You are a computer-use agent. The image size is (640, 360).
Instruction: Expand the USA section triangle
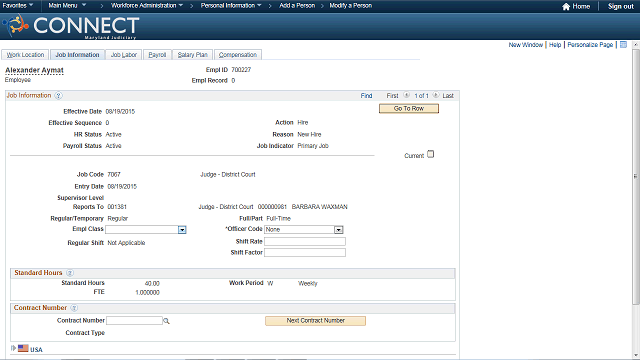click(13, 348)
